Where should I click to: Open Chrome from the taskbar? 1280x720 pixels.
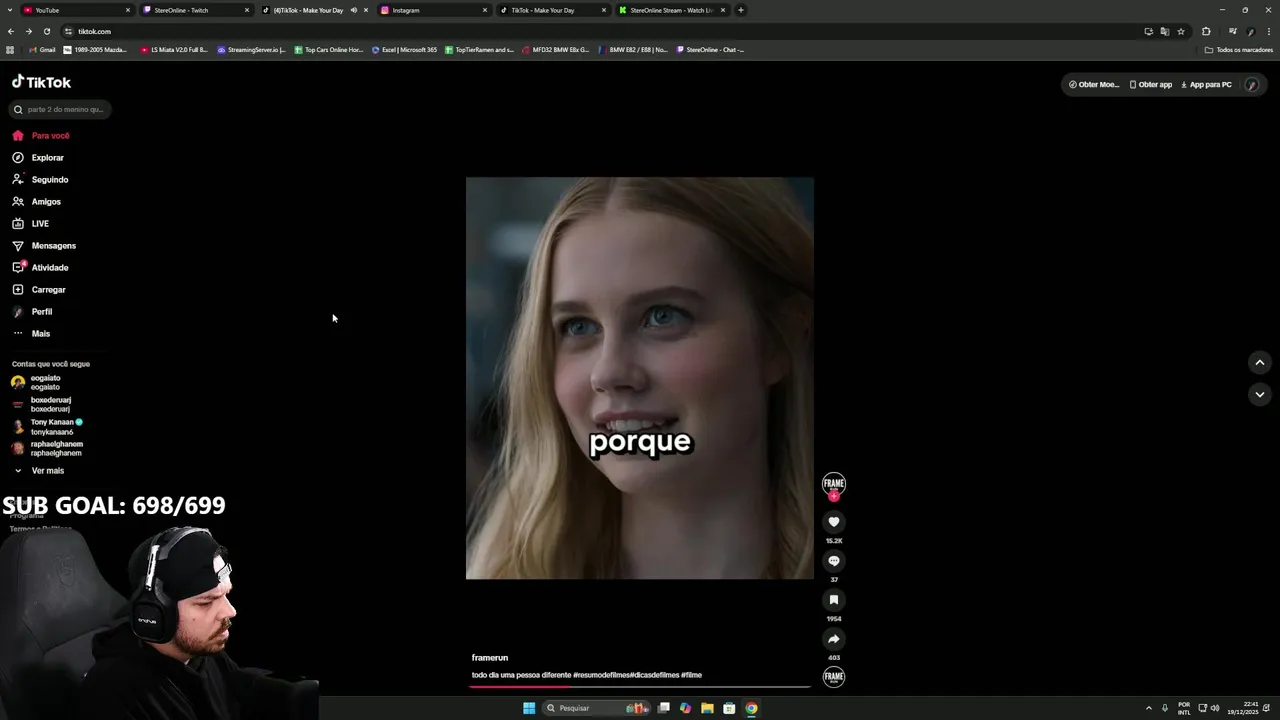(751, 708)
